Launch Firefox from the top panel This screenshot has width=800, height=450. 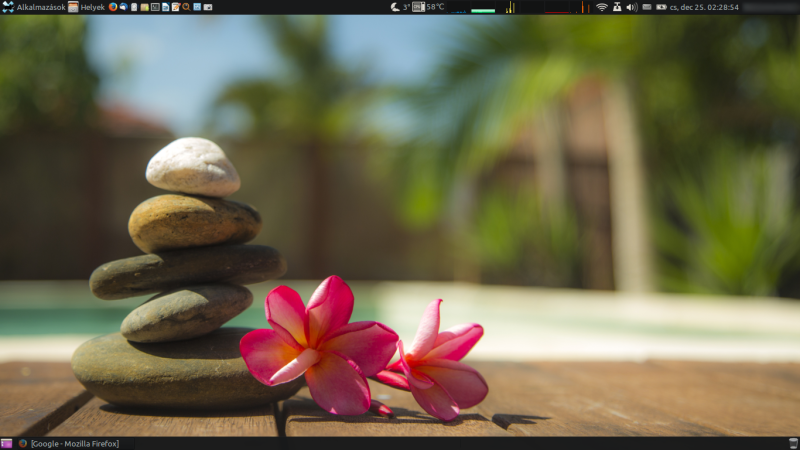click(113, 7)
